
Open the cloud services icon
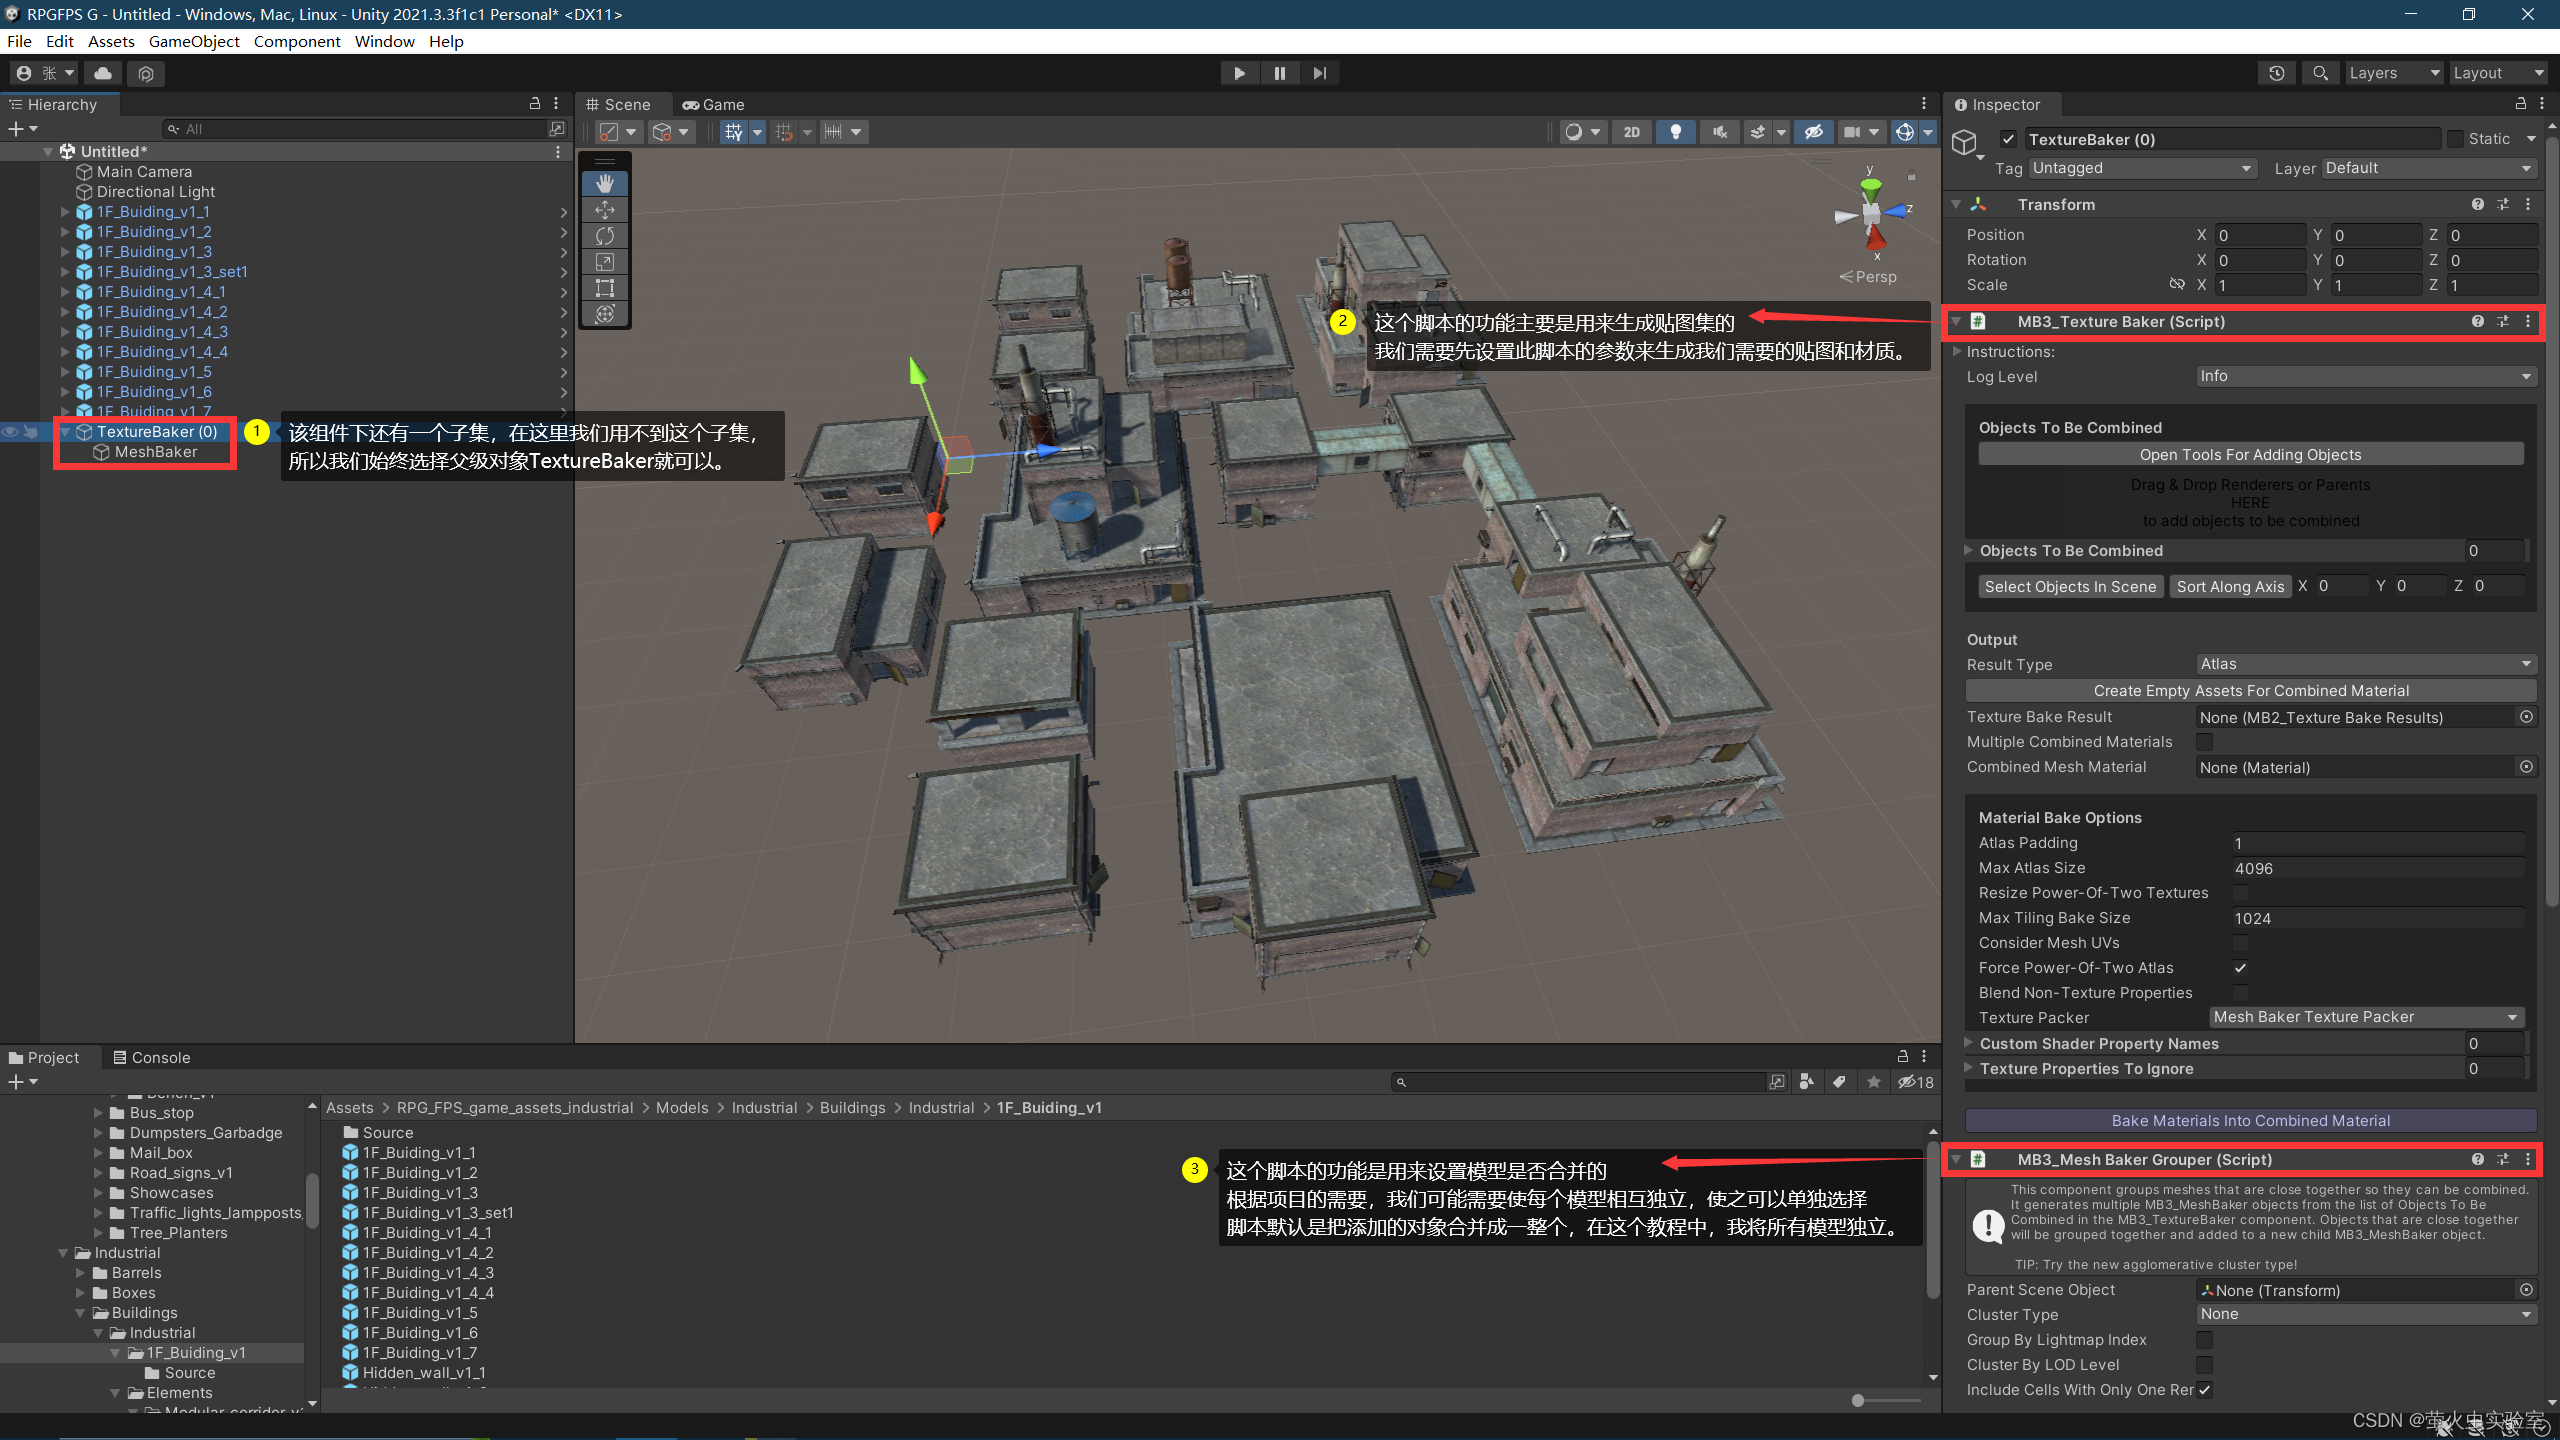[103, 73]
